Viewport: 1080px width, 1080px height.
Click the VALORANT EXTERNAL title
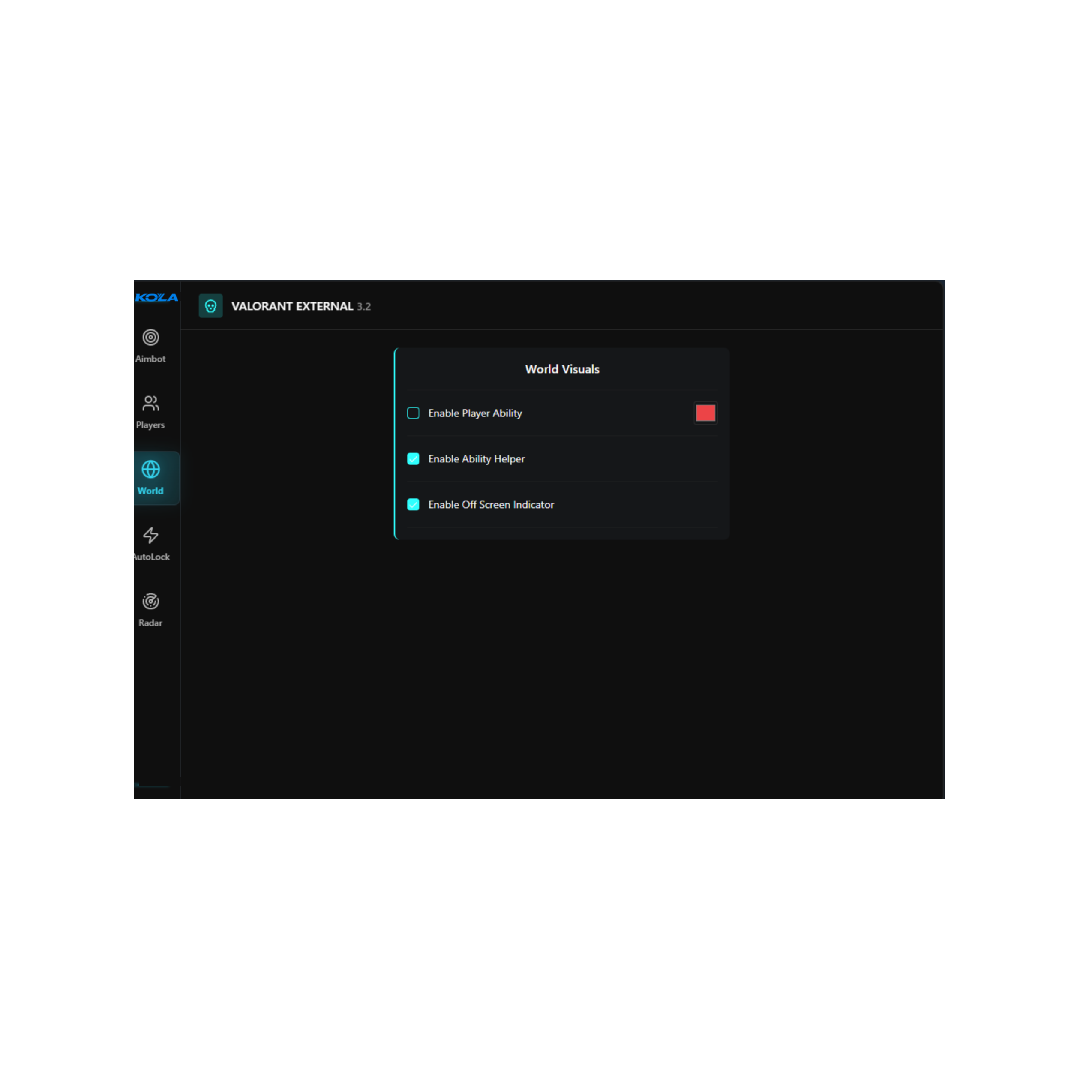click(291, 306)
